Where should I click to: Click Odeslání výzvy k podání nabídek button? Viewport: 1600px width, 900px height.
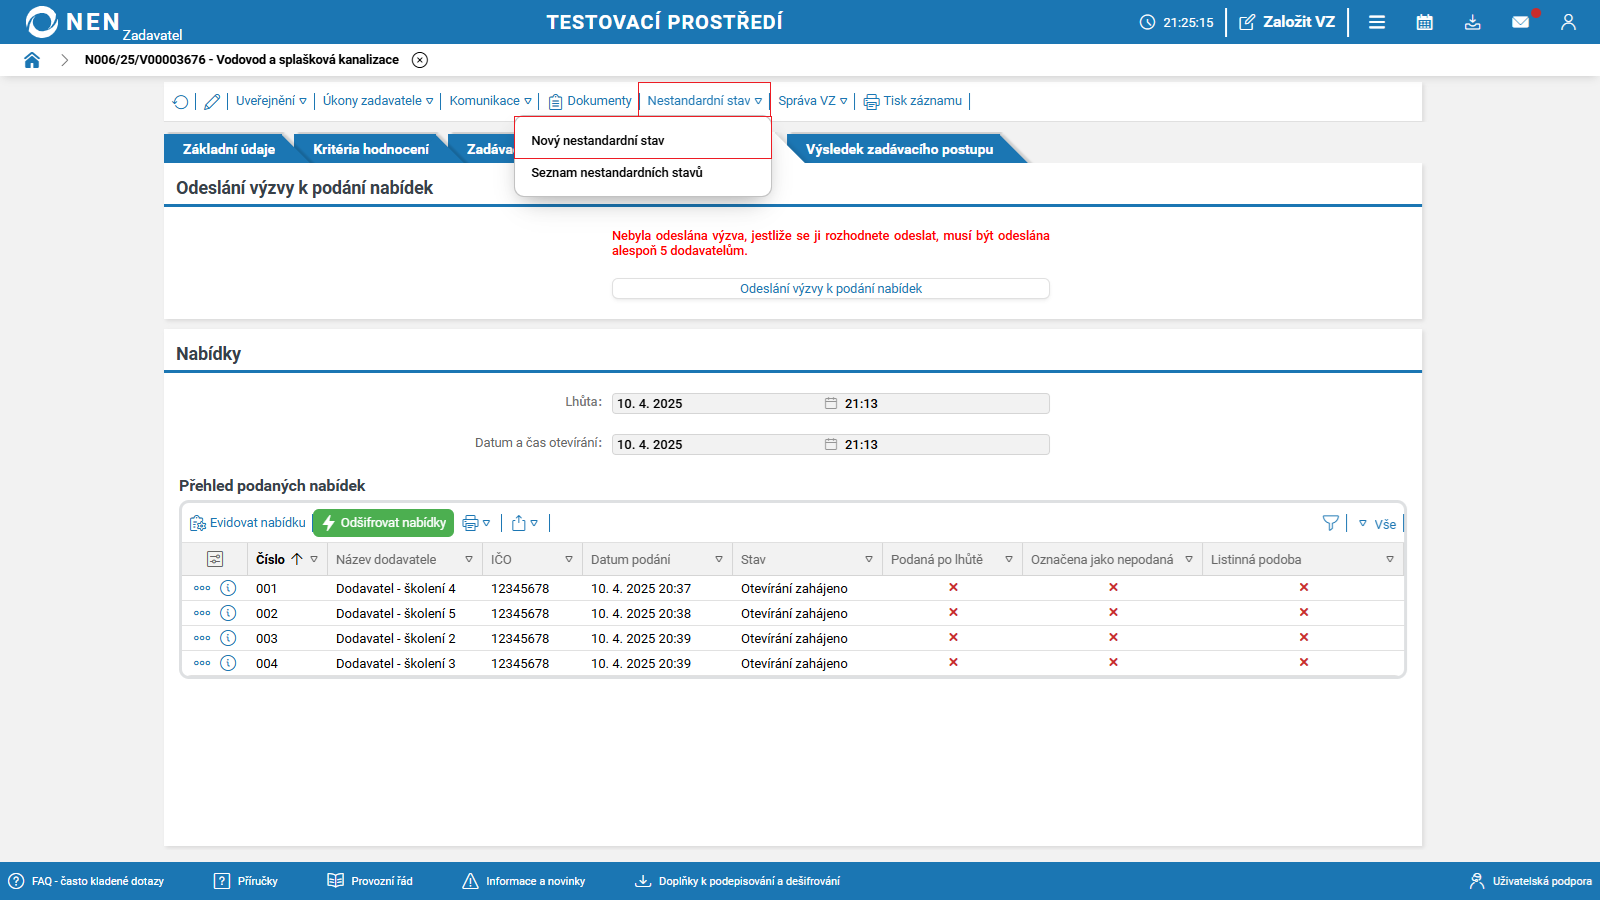coord(831,288)
